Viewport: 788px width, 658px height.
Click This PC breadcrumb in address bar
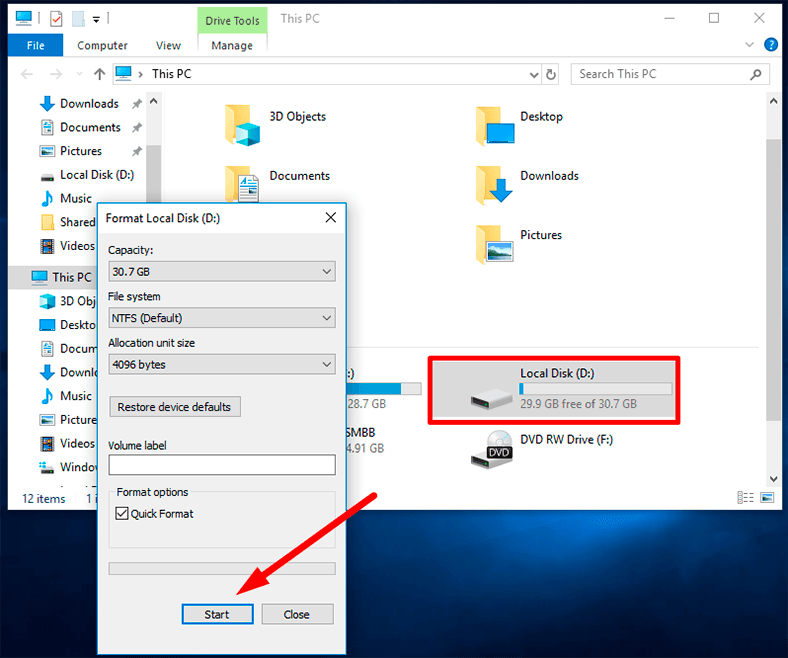(172, 74)
